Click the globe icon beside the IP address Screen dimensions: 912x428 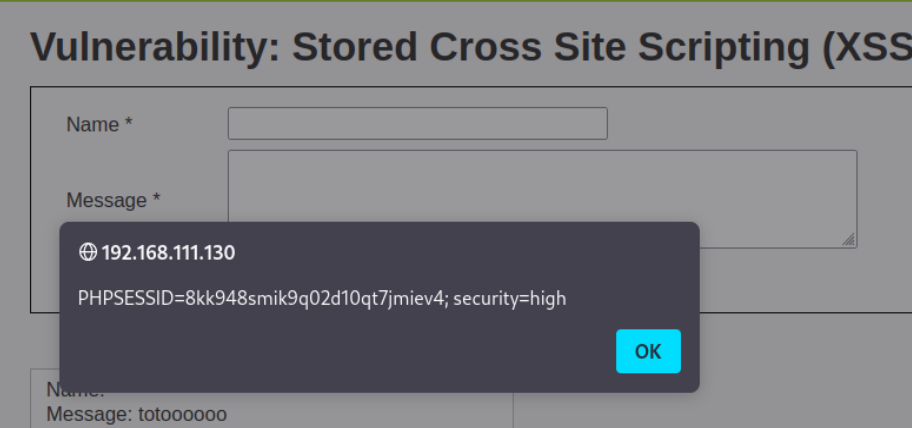(x=88, y=253)
